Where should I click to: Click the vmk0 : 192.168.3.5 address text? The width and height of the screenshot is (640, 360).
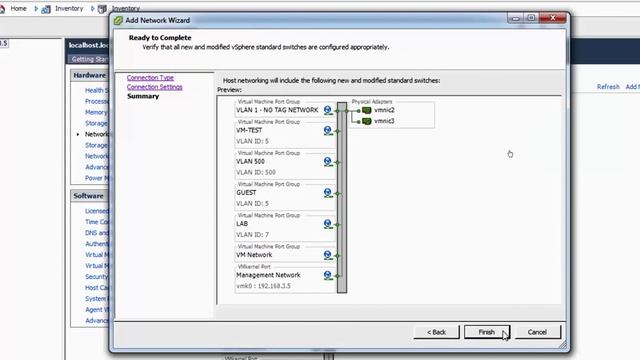pyautogui.click(x=263, y=286)
